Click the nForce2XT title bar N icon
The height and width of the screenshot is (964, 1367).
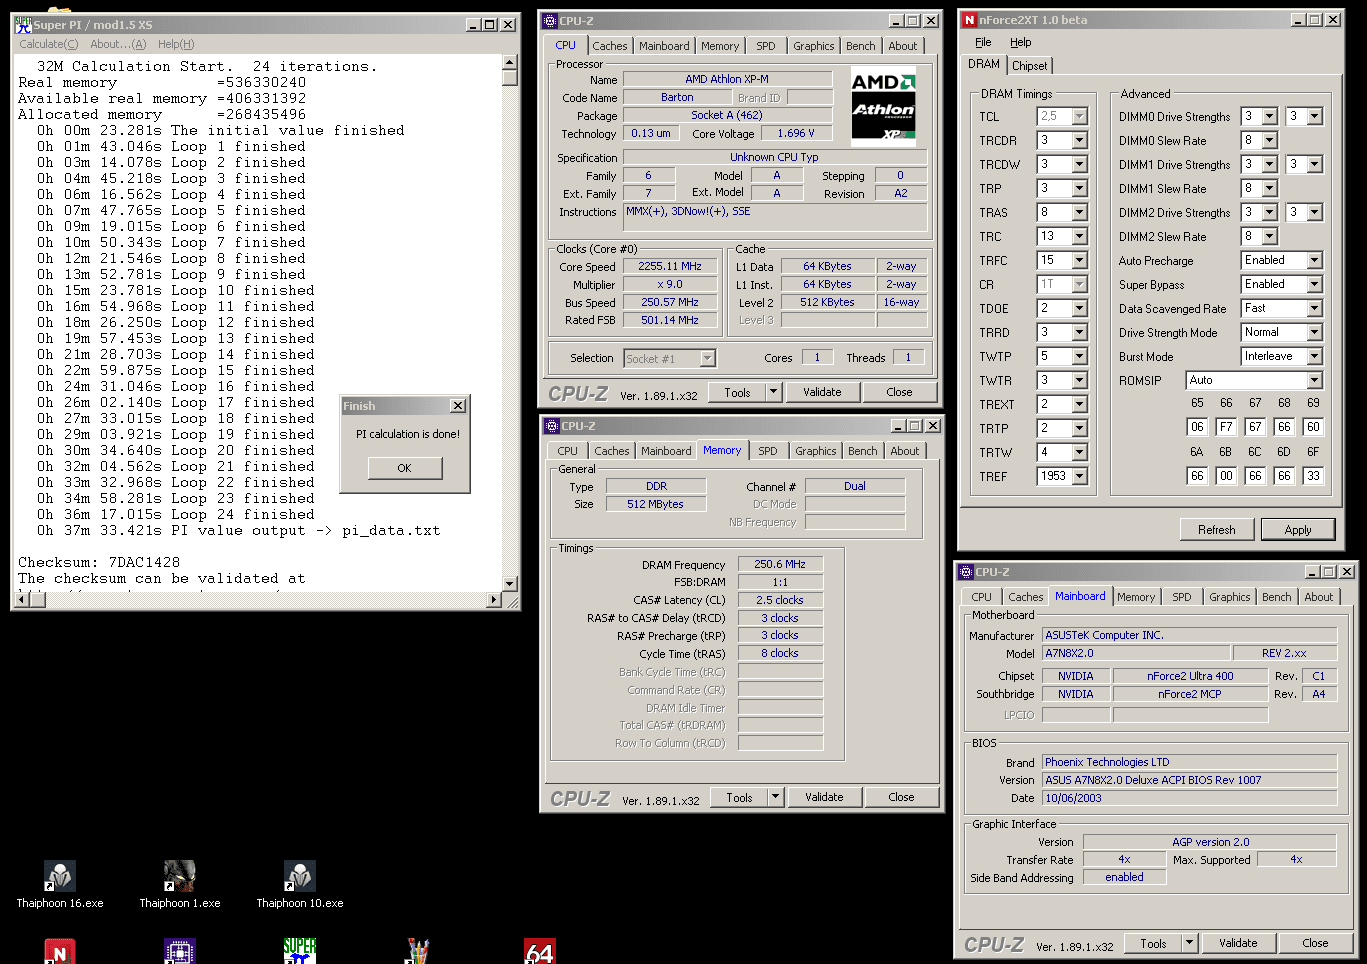(x=969, y=19)
